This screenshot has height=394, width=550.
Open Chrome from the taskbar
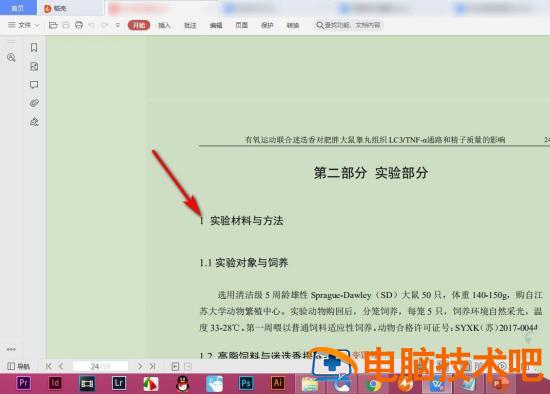click(373, 385)
